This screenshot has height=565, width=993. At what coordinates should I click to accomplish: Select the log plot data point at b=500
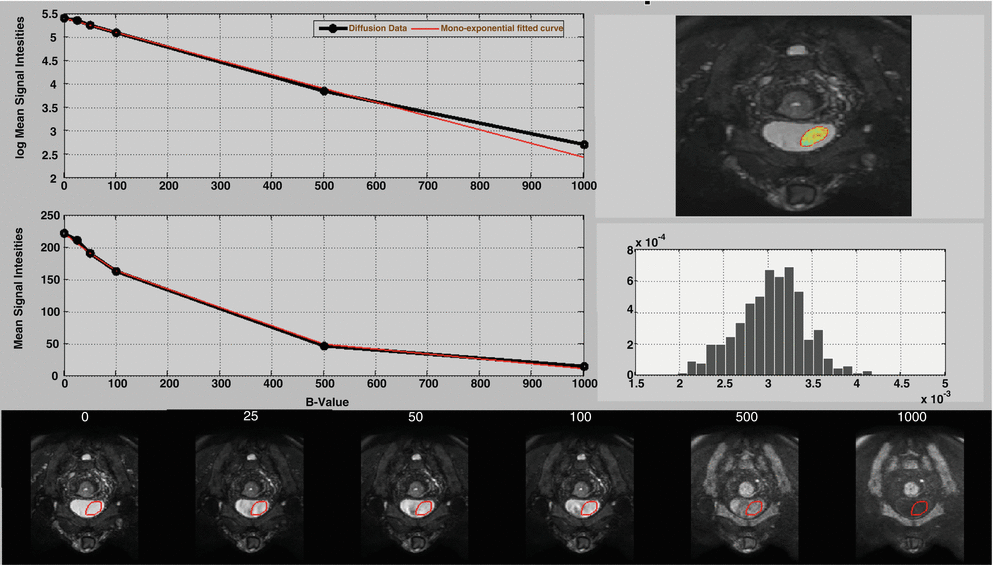click(x=324, y=91)
